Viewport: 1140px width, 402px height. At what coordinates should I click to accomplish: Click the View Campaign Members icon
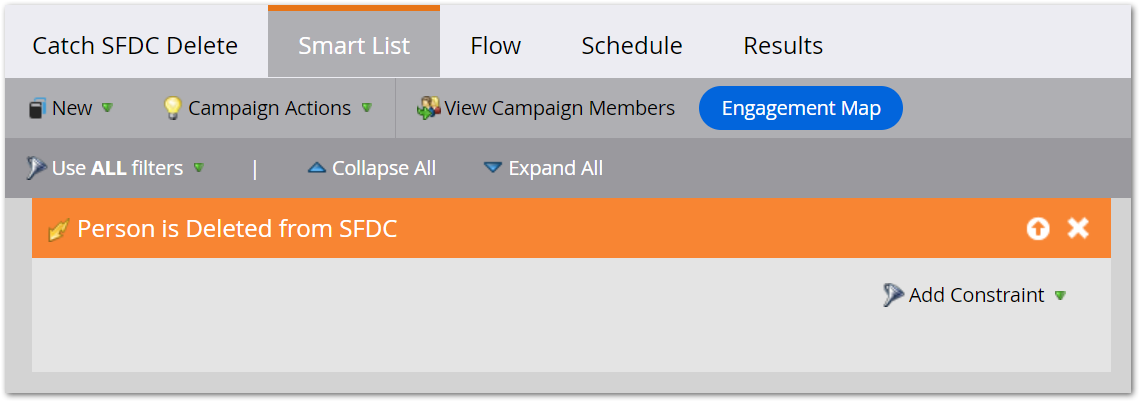[430, 108]
